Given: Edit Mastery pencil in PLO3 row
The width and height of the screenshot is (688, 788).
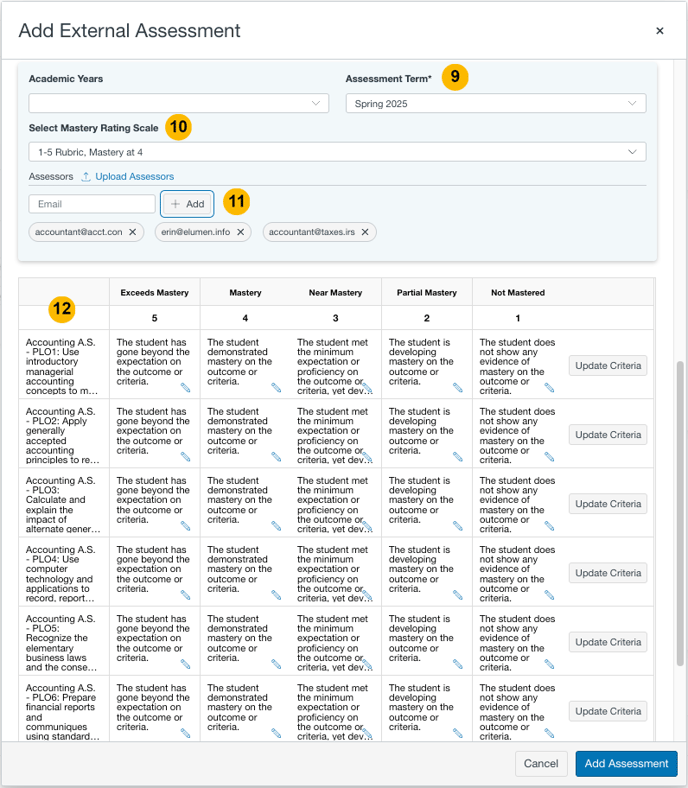Looking at the screenshot, I should click(276, 526).
